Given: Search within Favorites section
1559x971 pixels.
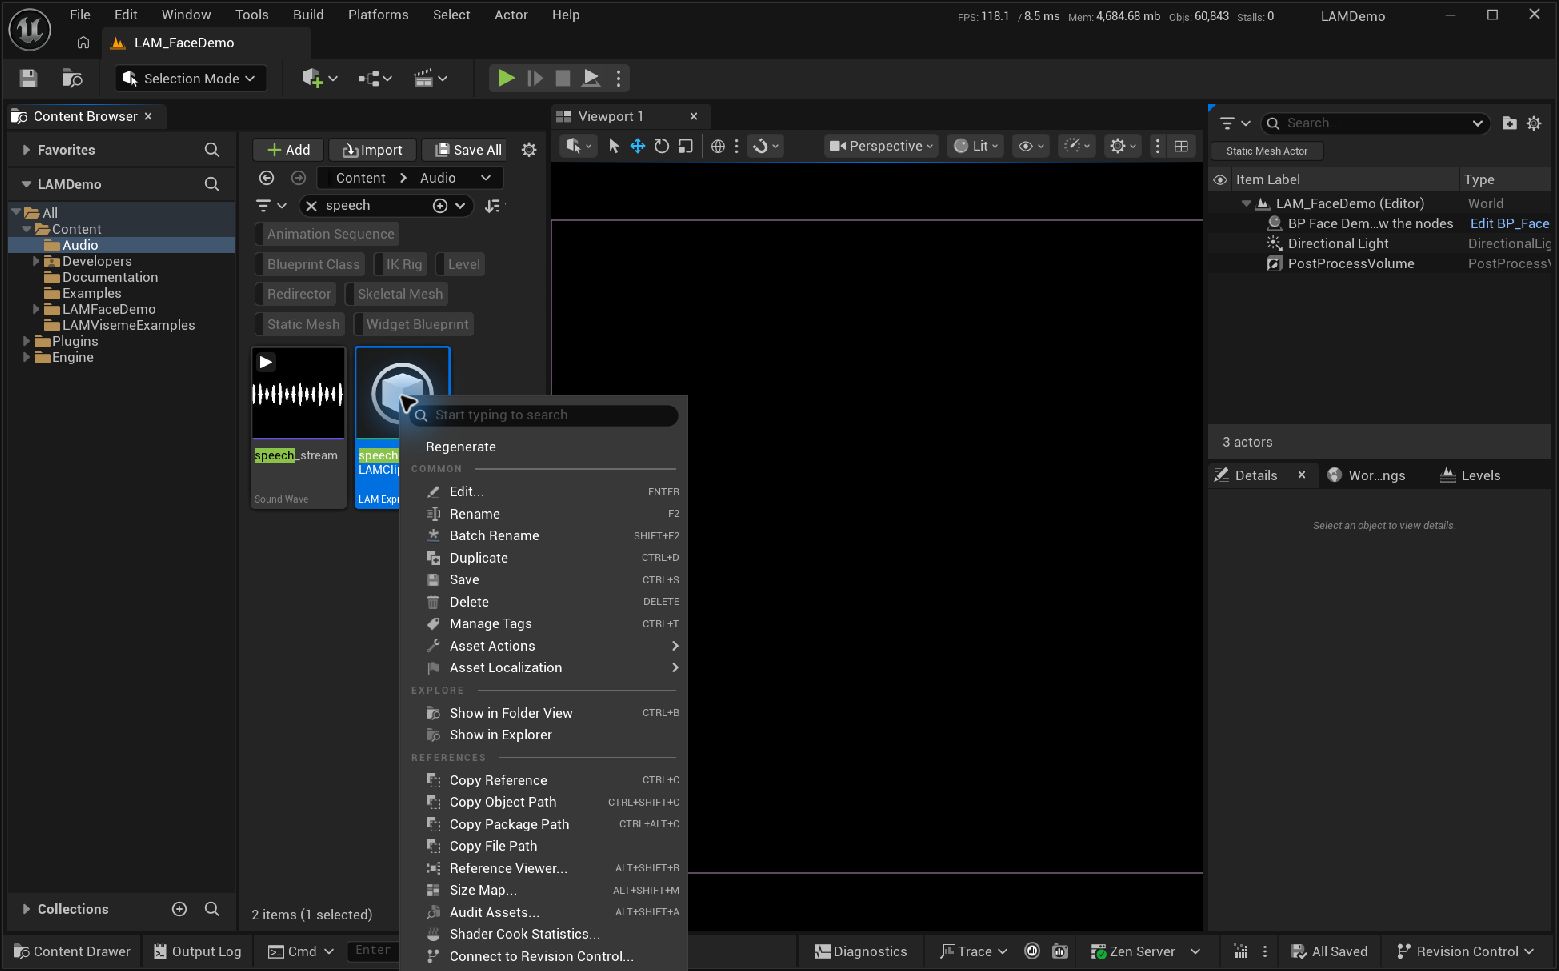Looking at the screenshot, I should [212, 150].
